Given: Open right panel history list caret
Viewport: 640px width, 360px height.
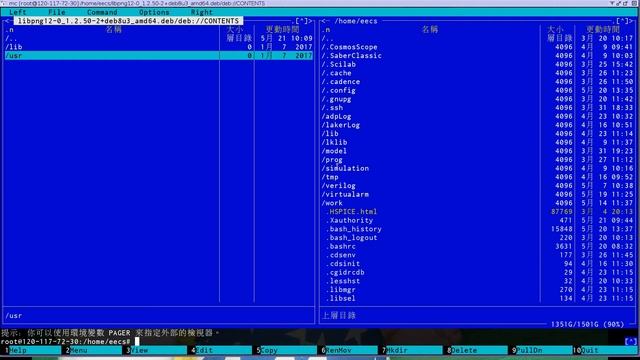Looking at the screenshot, I should pos(623,21).
